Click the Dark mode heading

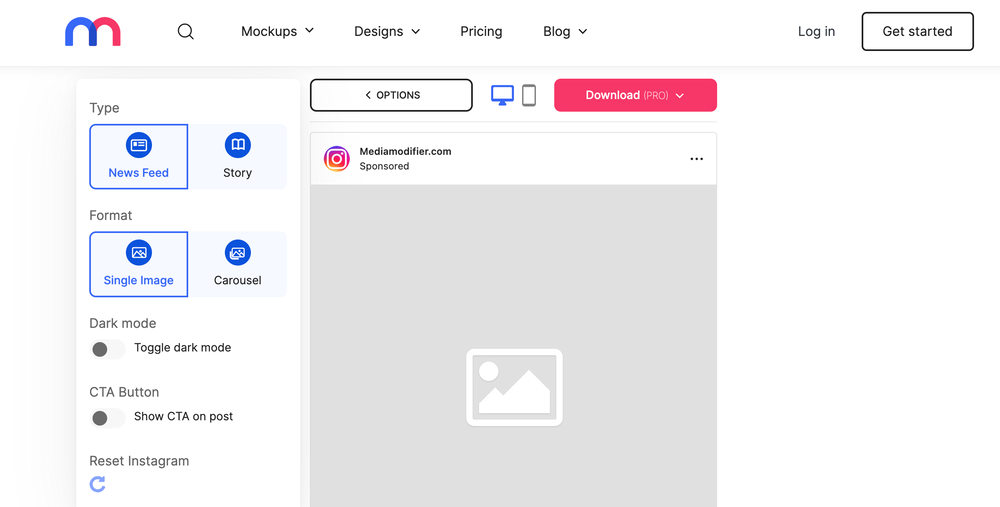pyautogui.click(x=122, y=323)
